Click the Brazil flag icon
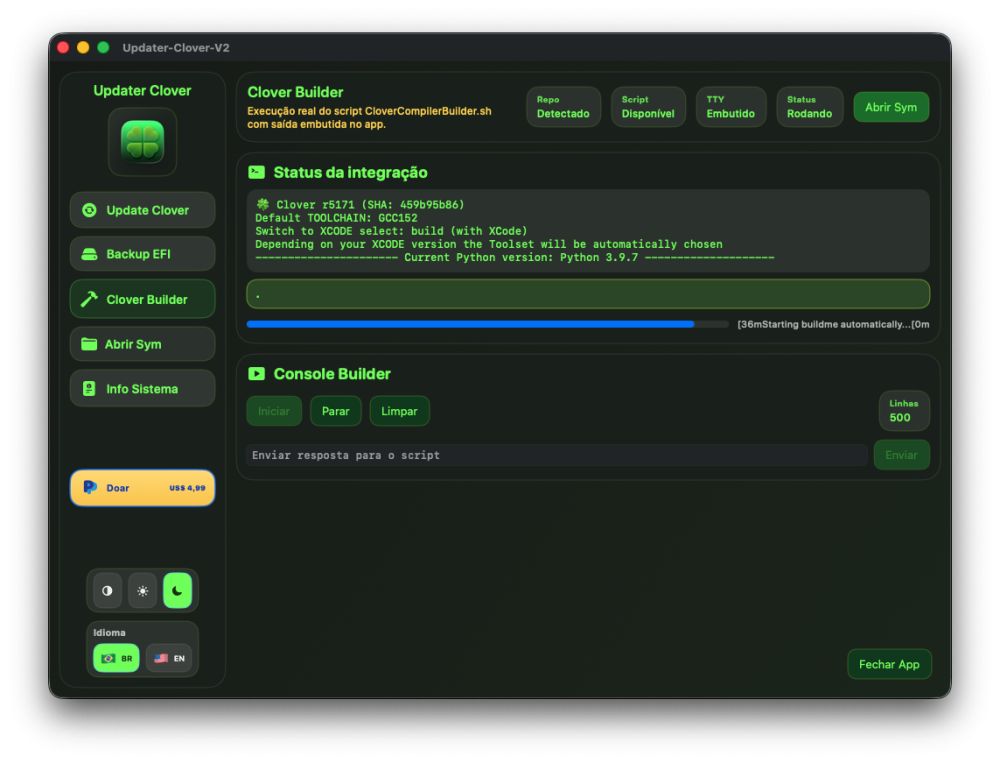 [x=108, y=658]
